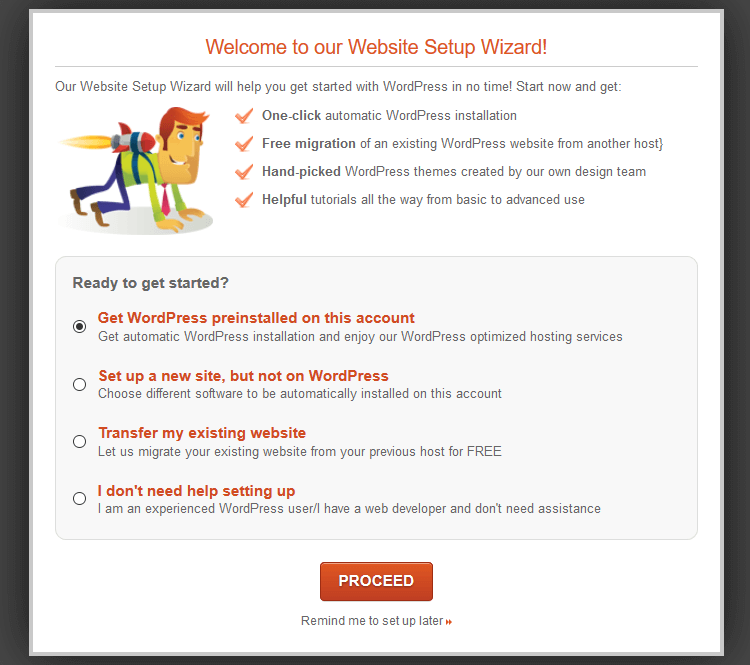Click Set up a new site heading text
The image size is (750, 665).
pyautogui.click(x=243, y=376)
